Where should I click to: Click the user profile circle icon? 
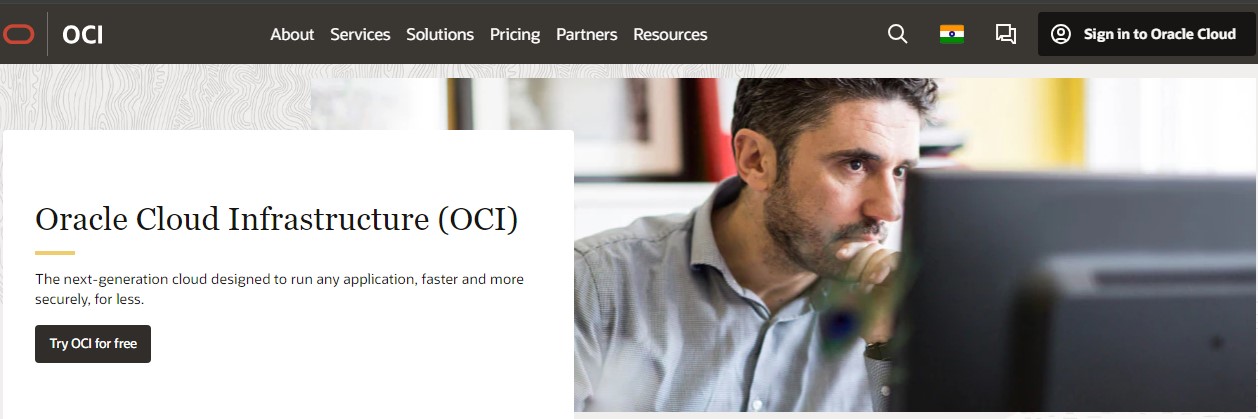click(1061, 34)
